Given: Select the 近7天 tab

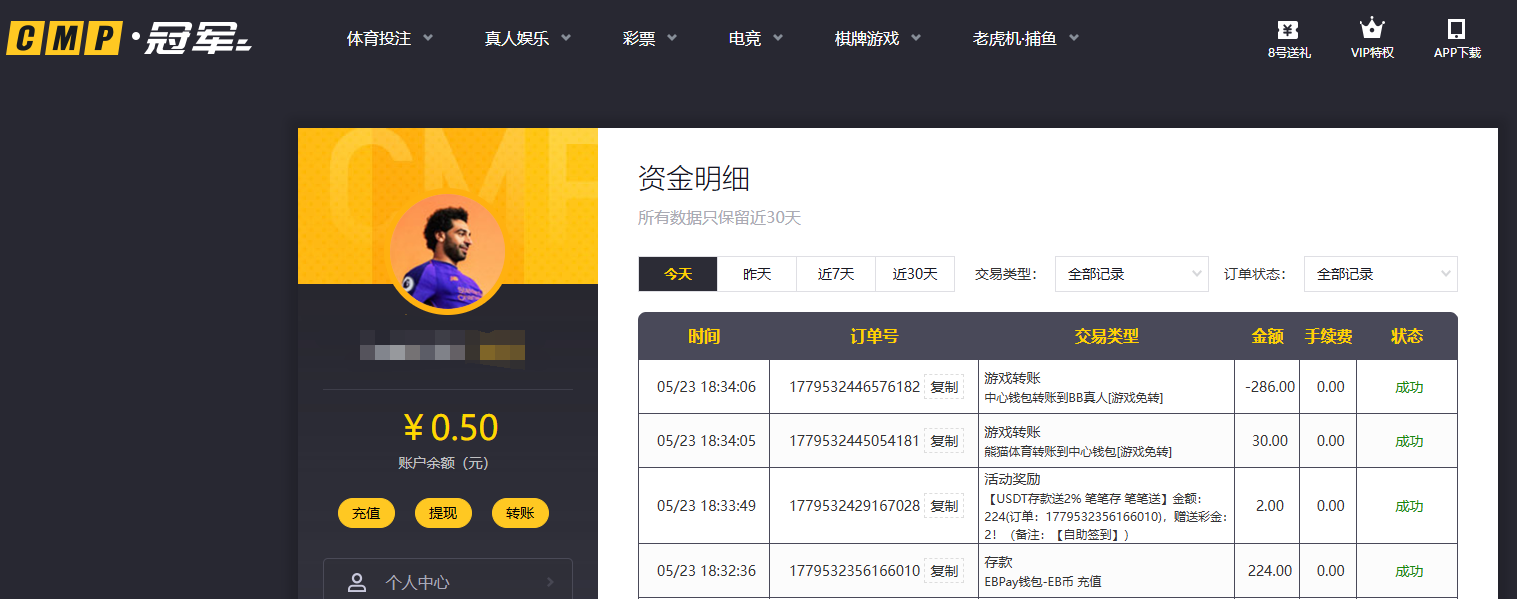Looking at the screenshot, I should click(836, 274).
